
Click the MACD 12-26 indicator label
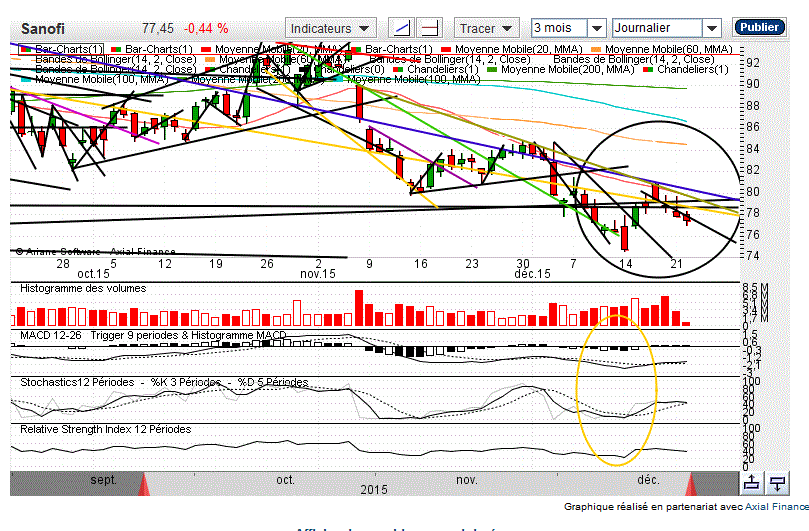(51, 335)
